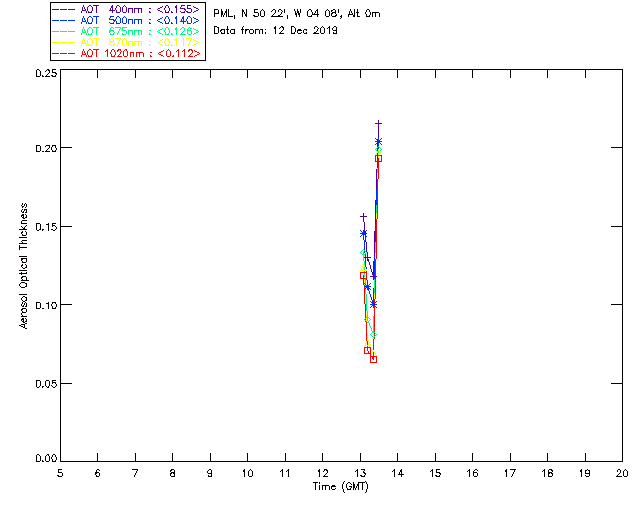Image resolution: width=640 pixels, height=512 pixels.
Task: Click the highest red square marker near 0.19
Action: click(378, 158)
